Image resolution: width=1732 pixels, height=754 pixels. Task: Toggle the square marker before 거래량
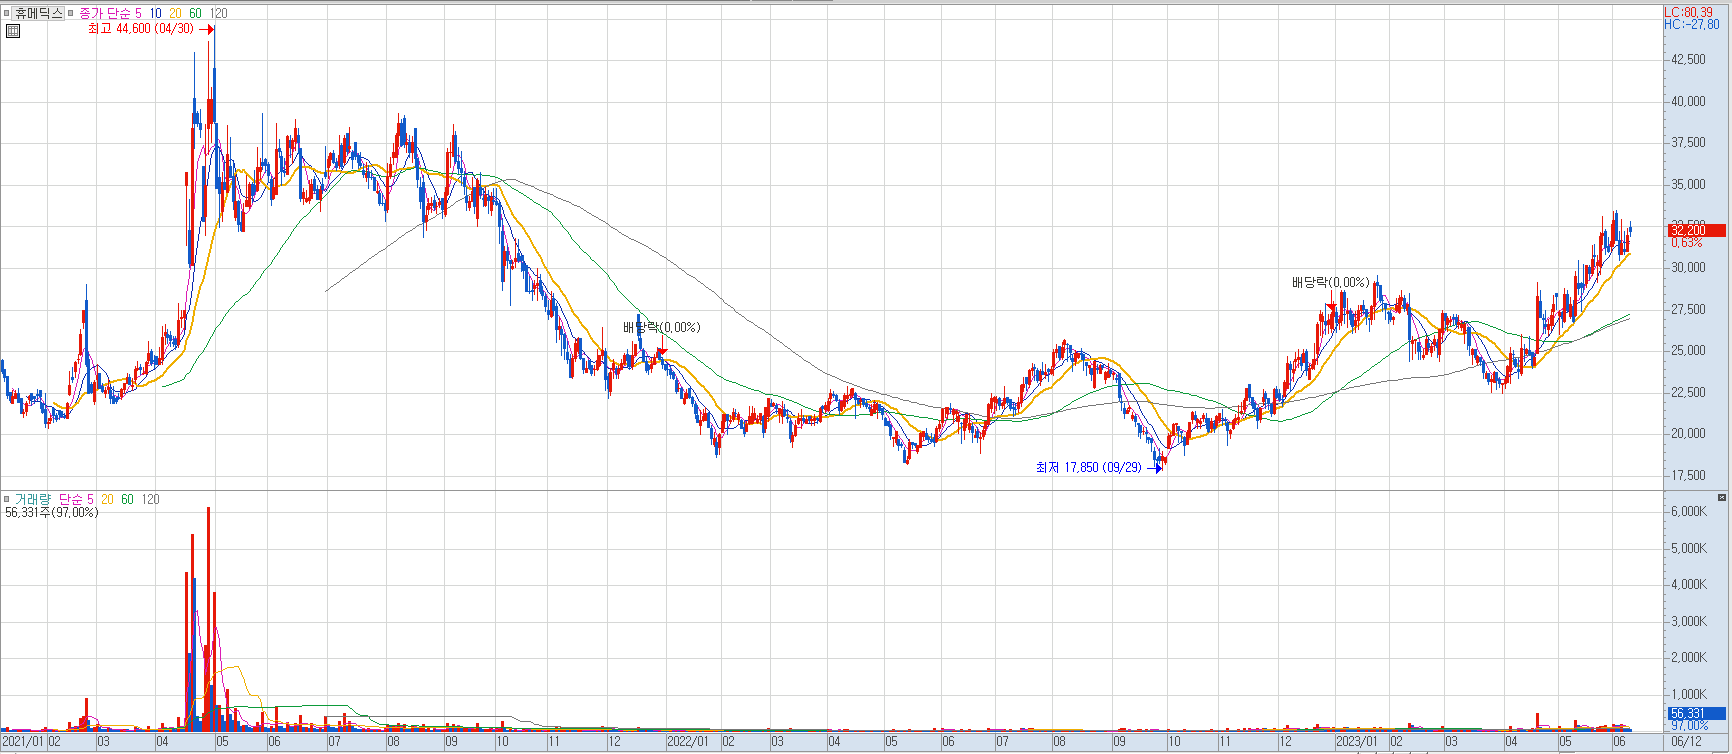[x=6, y=499]
